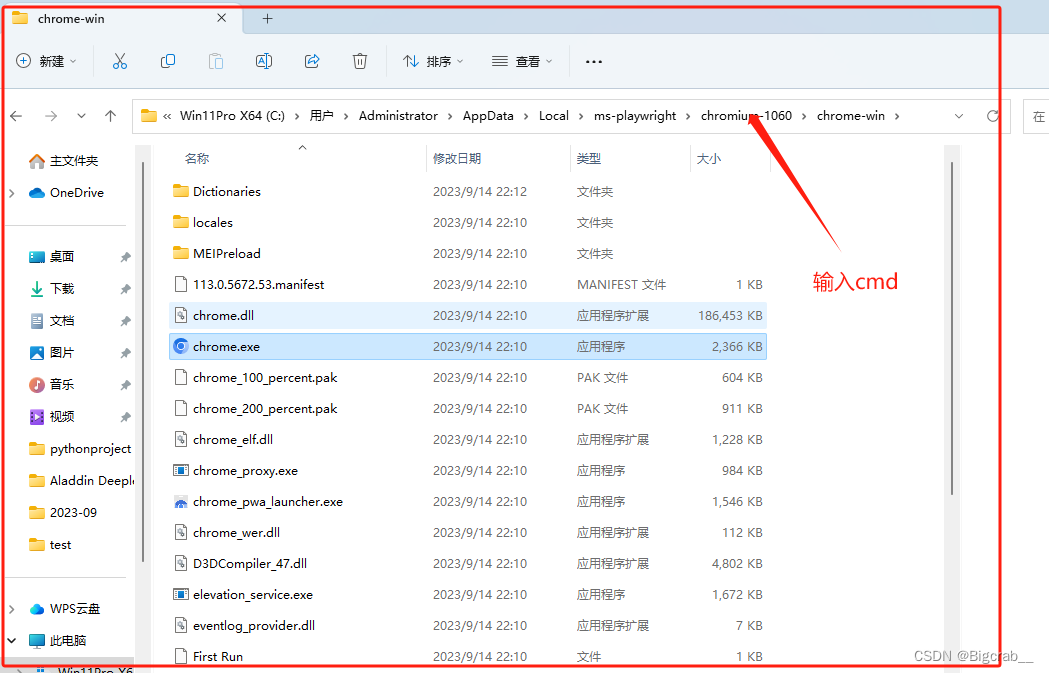The image size is (1049, 673).
Task: Open the 2023-09 folder in sidebar
Action: coord(64,512)
